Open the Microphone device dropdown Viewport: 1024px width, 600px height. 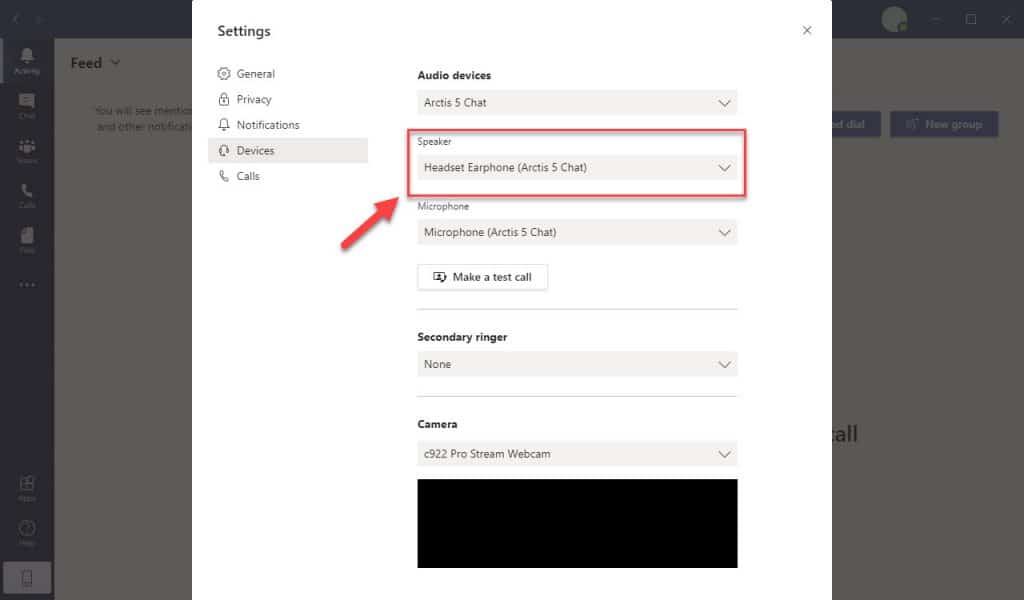[x=577, y=232]
